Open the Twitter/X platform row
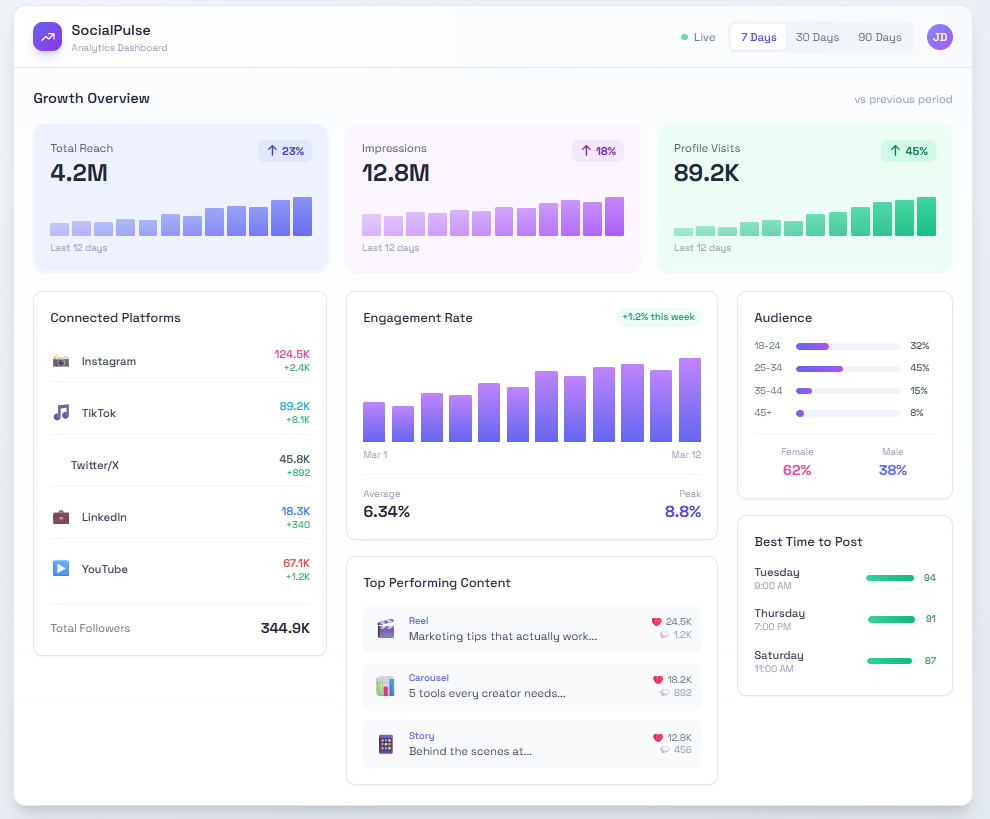Image resolution: width=990 pixels, height=819 pixels. [x=180, y=465]
